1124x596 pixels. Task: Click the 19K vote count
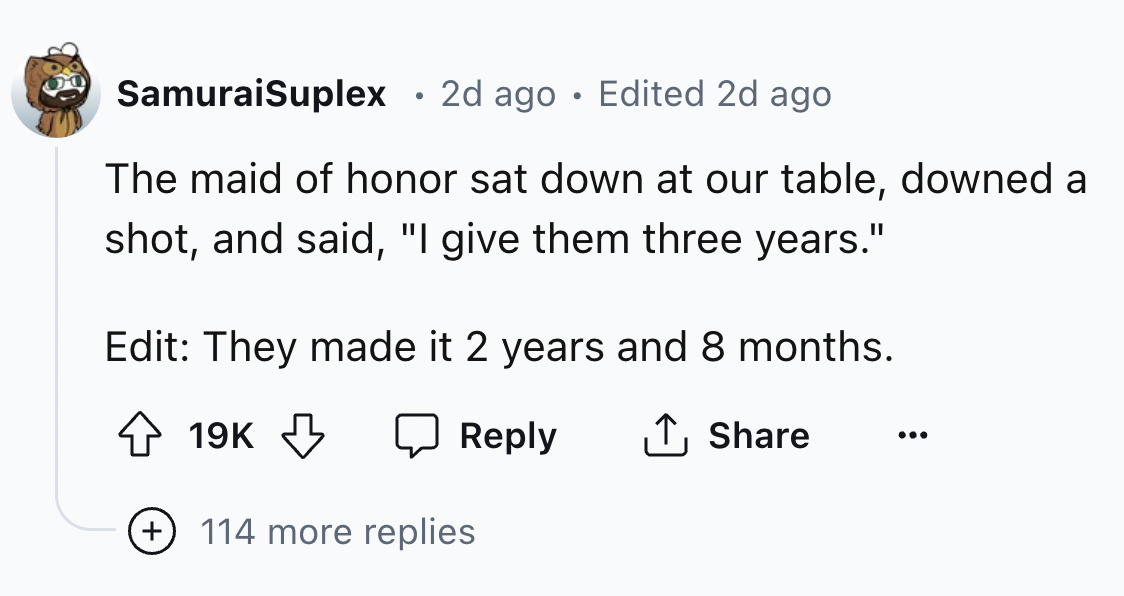tap(219, 435)
